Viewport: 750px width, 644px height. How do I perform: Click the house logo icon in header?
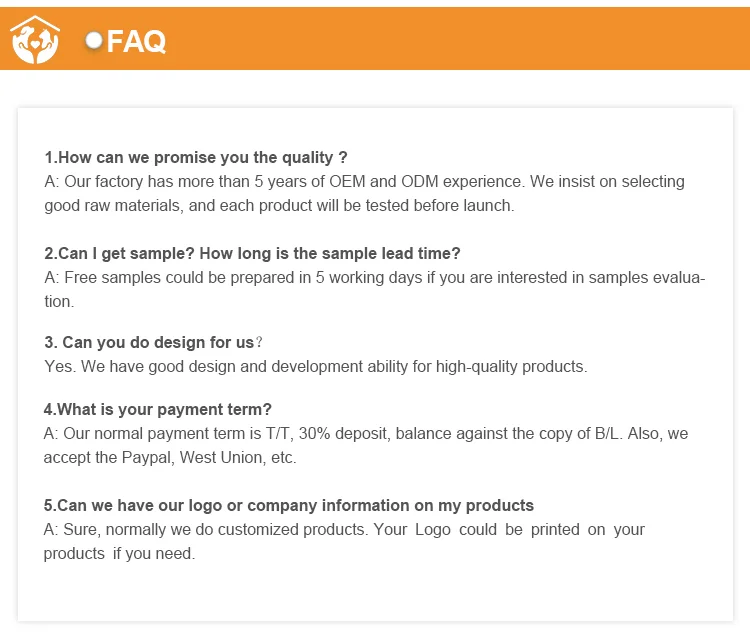[35, 40]
